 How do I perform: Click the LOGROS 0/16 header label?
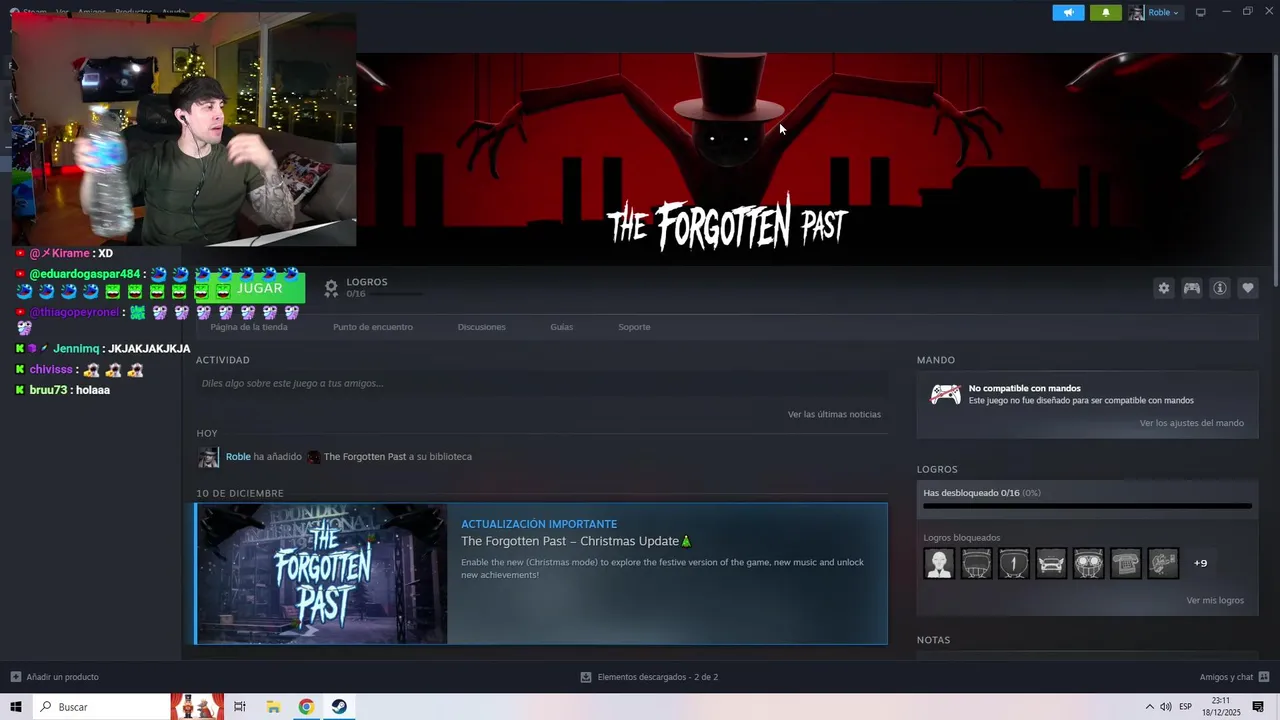367,282
